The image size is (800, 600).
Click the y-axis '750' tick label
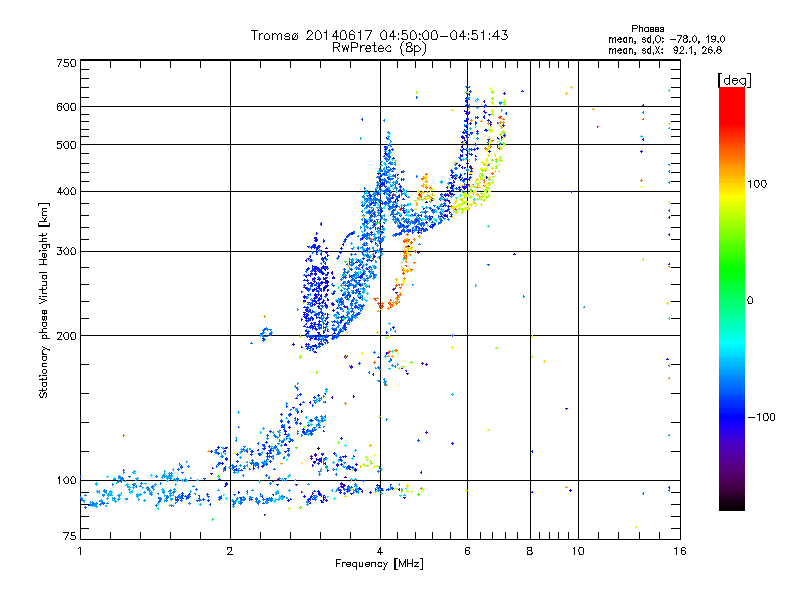point(66,63)
